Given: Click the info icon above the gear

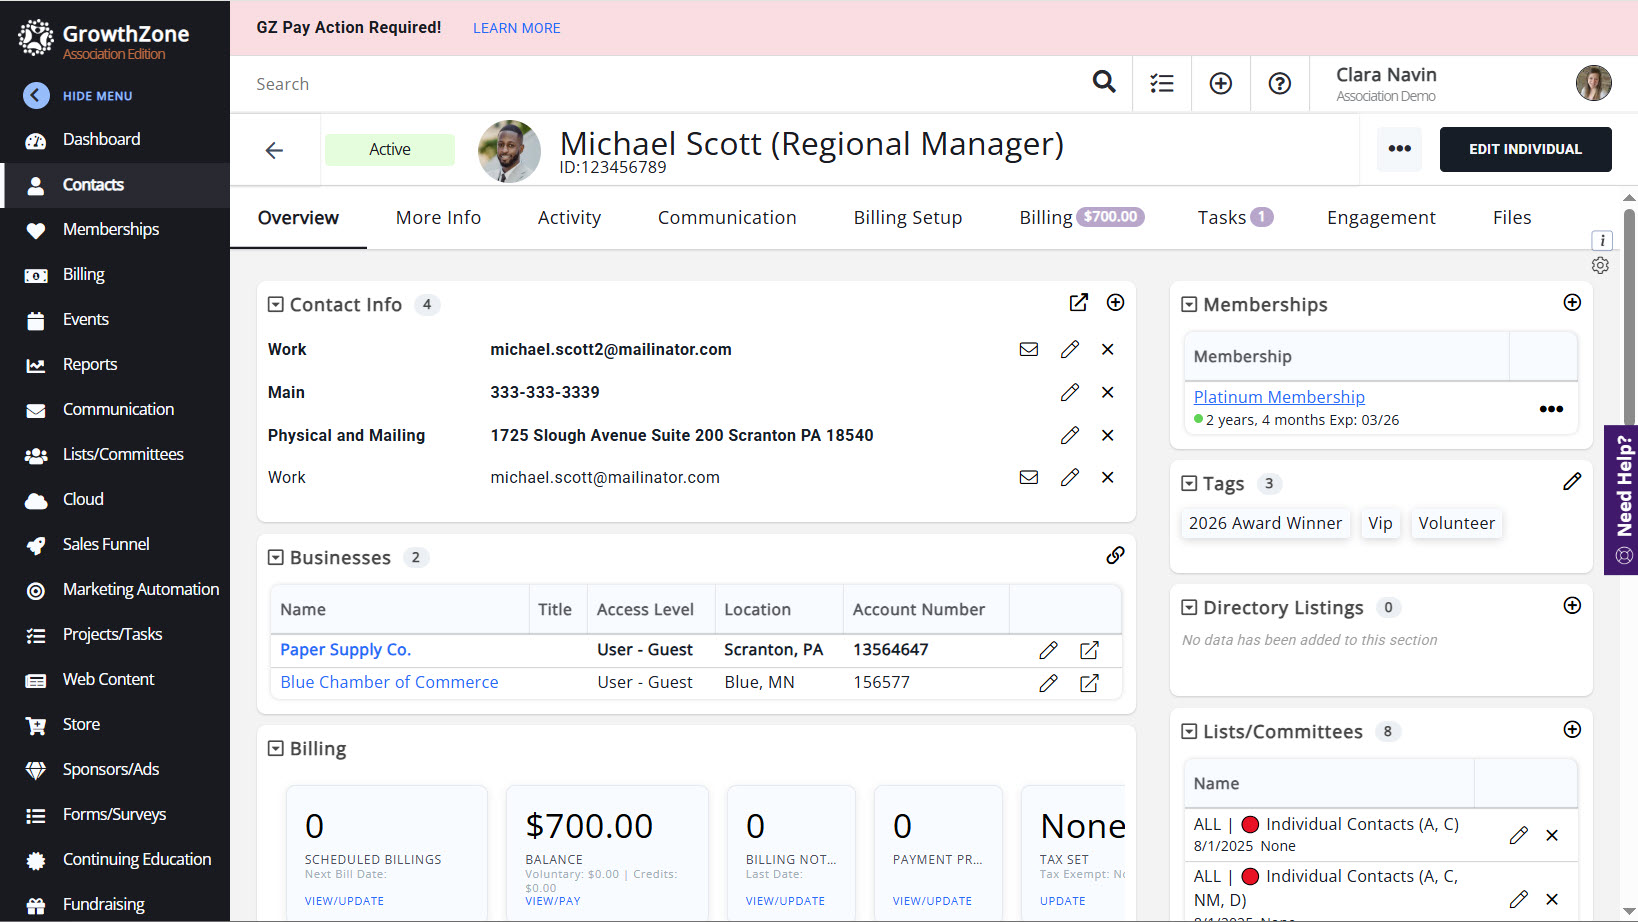Looking at the screenshot, I should point(1602,240).
